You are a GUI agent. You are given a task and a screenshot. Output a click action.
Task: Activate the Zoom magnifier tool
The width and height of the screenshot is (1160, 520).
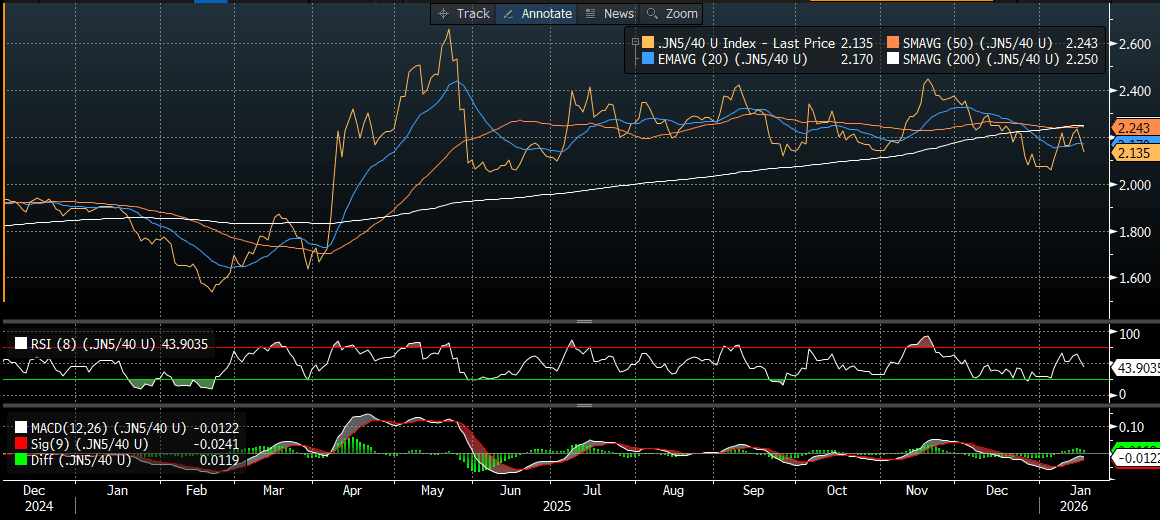[653, 13]
